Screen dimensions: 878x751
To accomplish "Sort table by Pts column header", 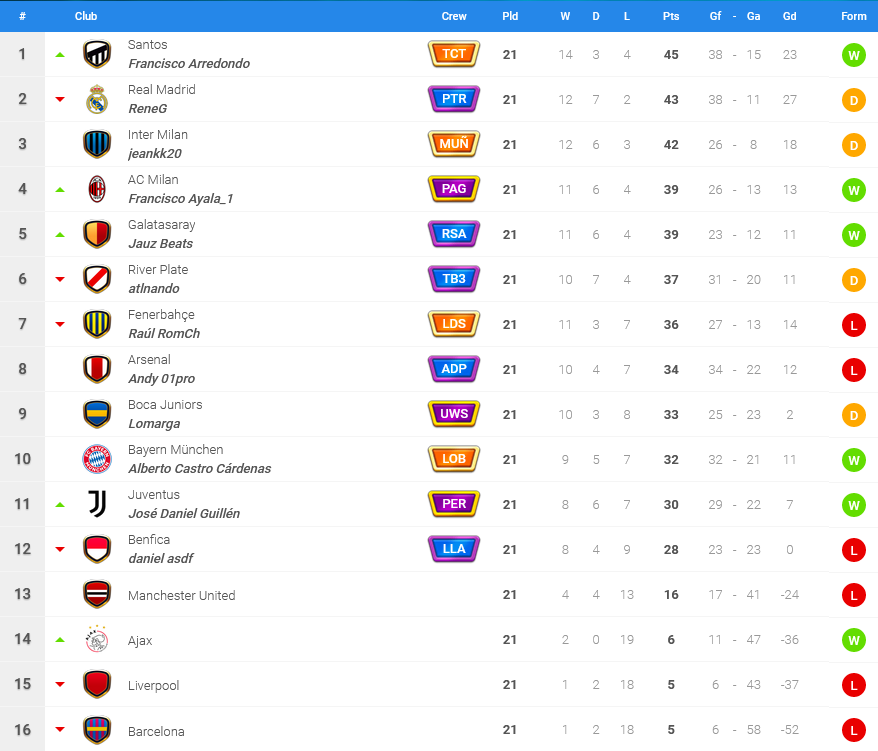I will [x=671, y=16].
